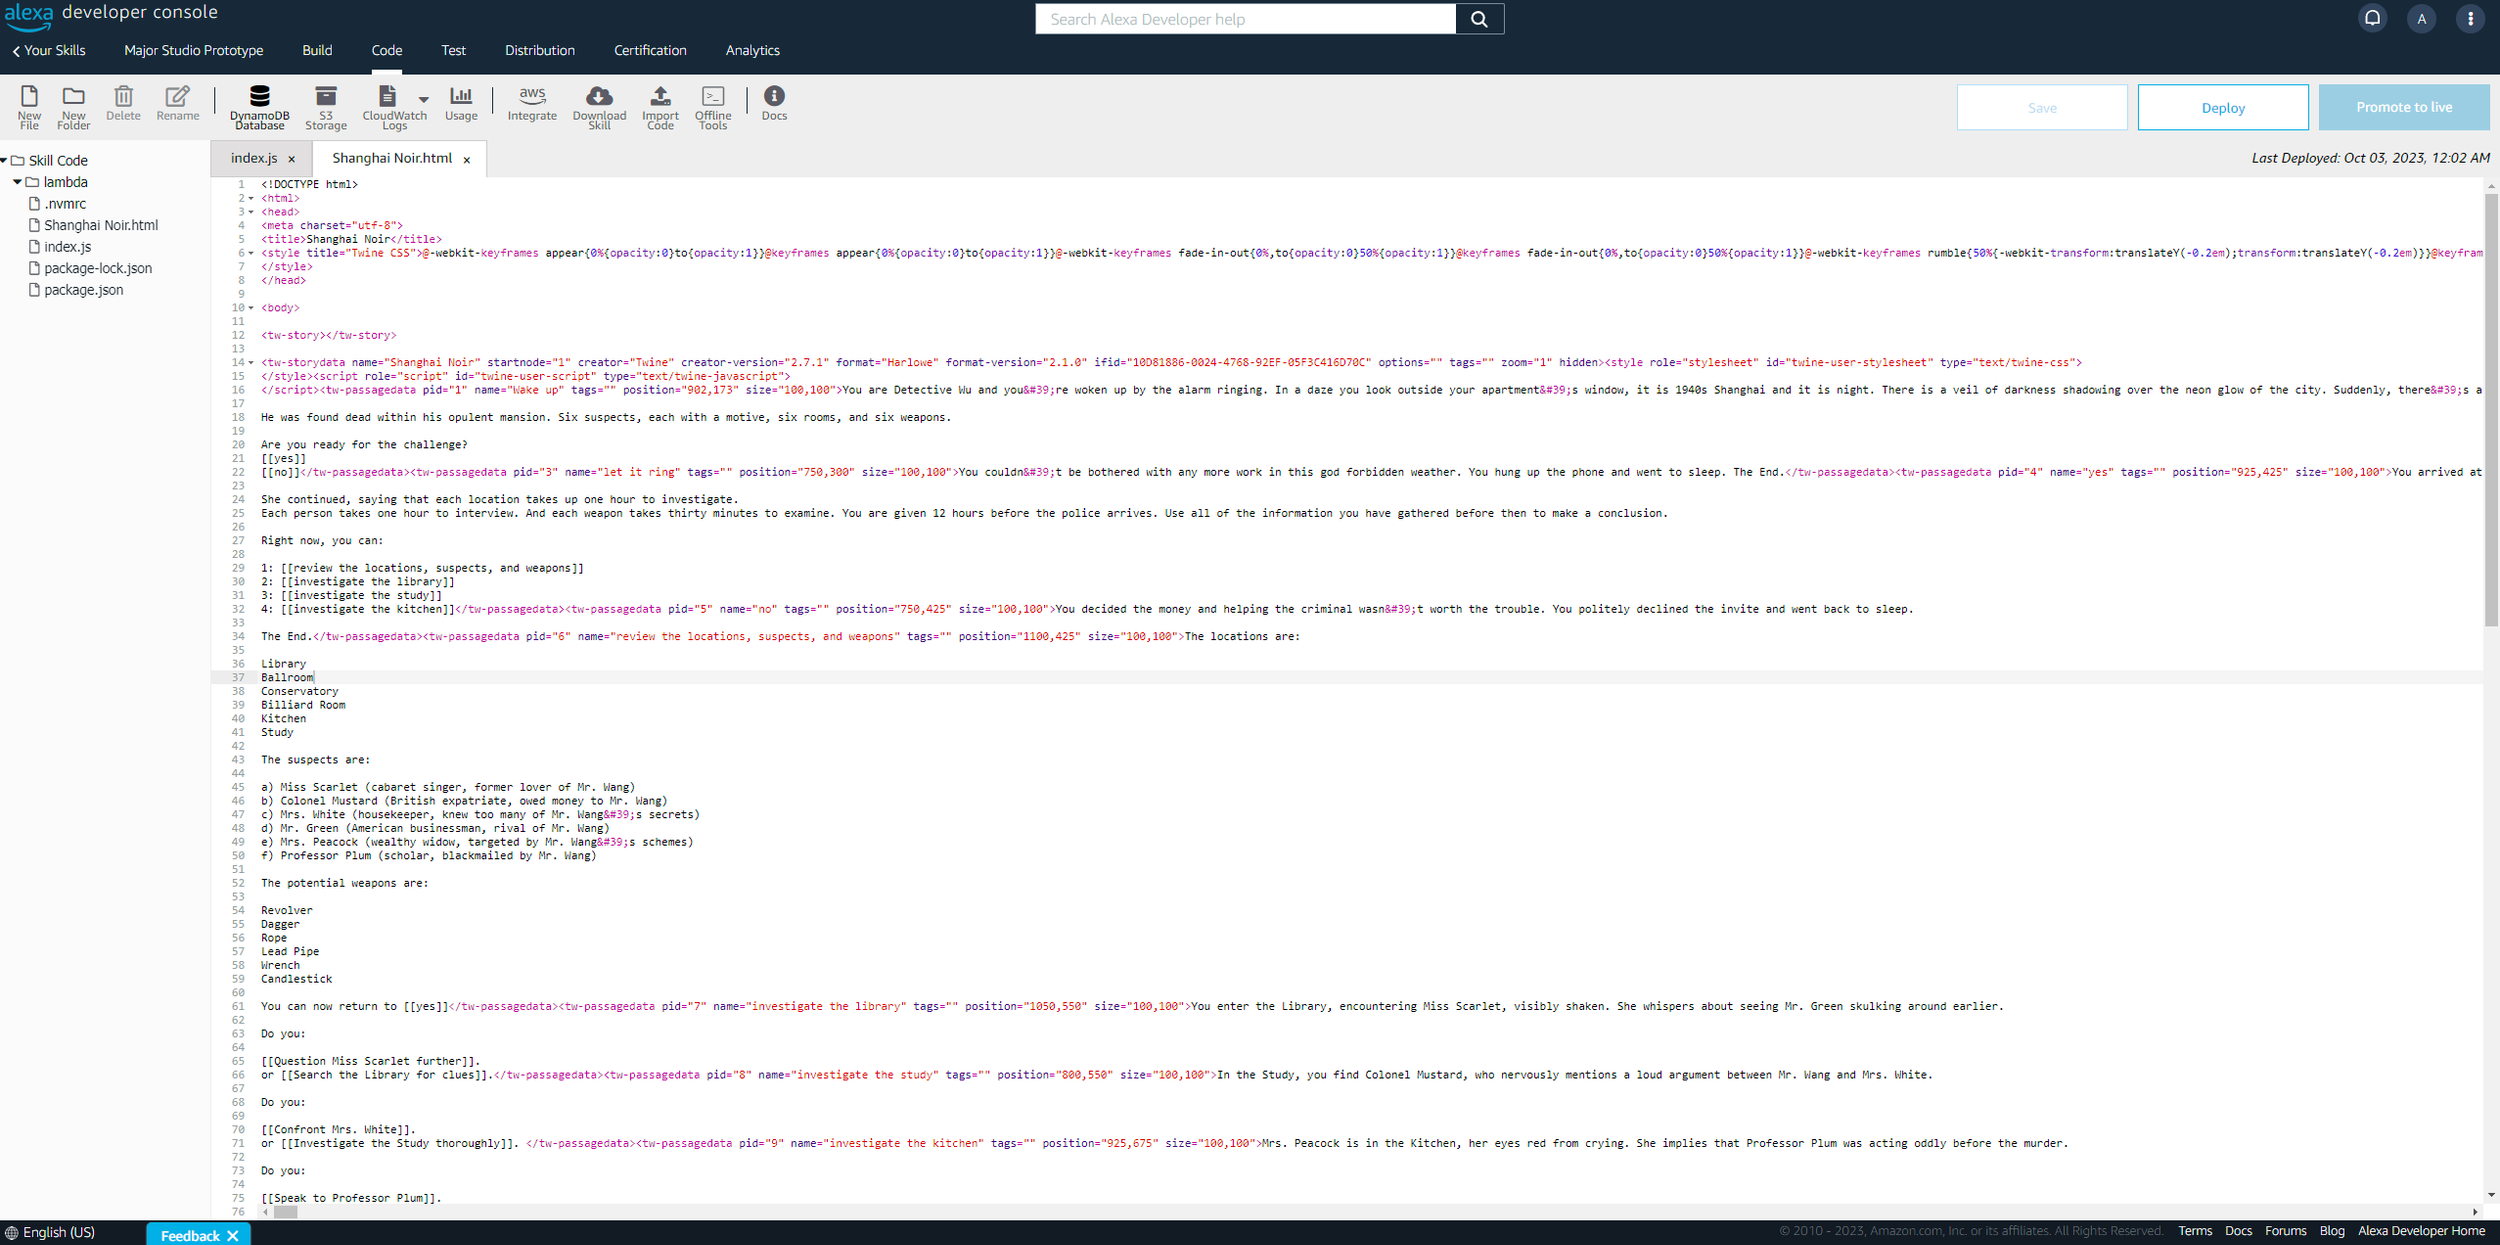The image size is (2500, 1245).
Task: Click the globe language icon
Action: coord(11,1232)
